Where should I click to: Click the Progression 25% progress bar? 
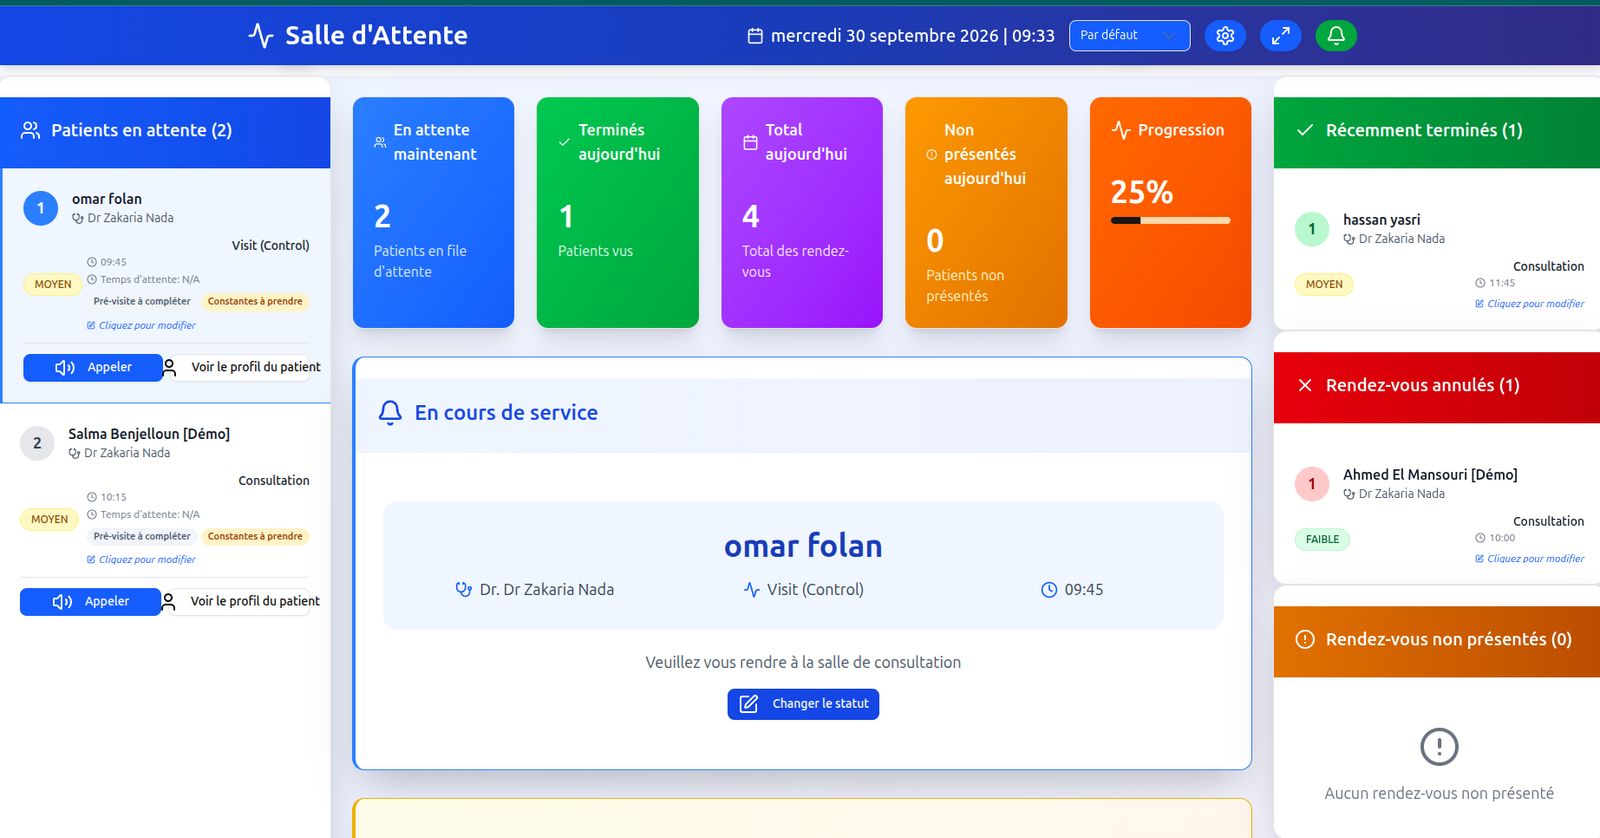1170,220
